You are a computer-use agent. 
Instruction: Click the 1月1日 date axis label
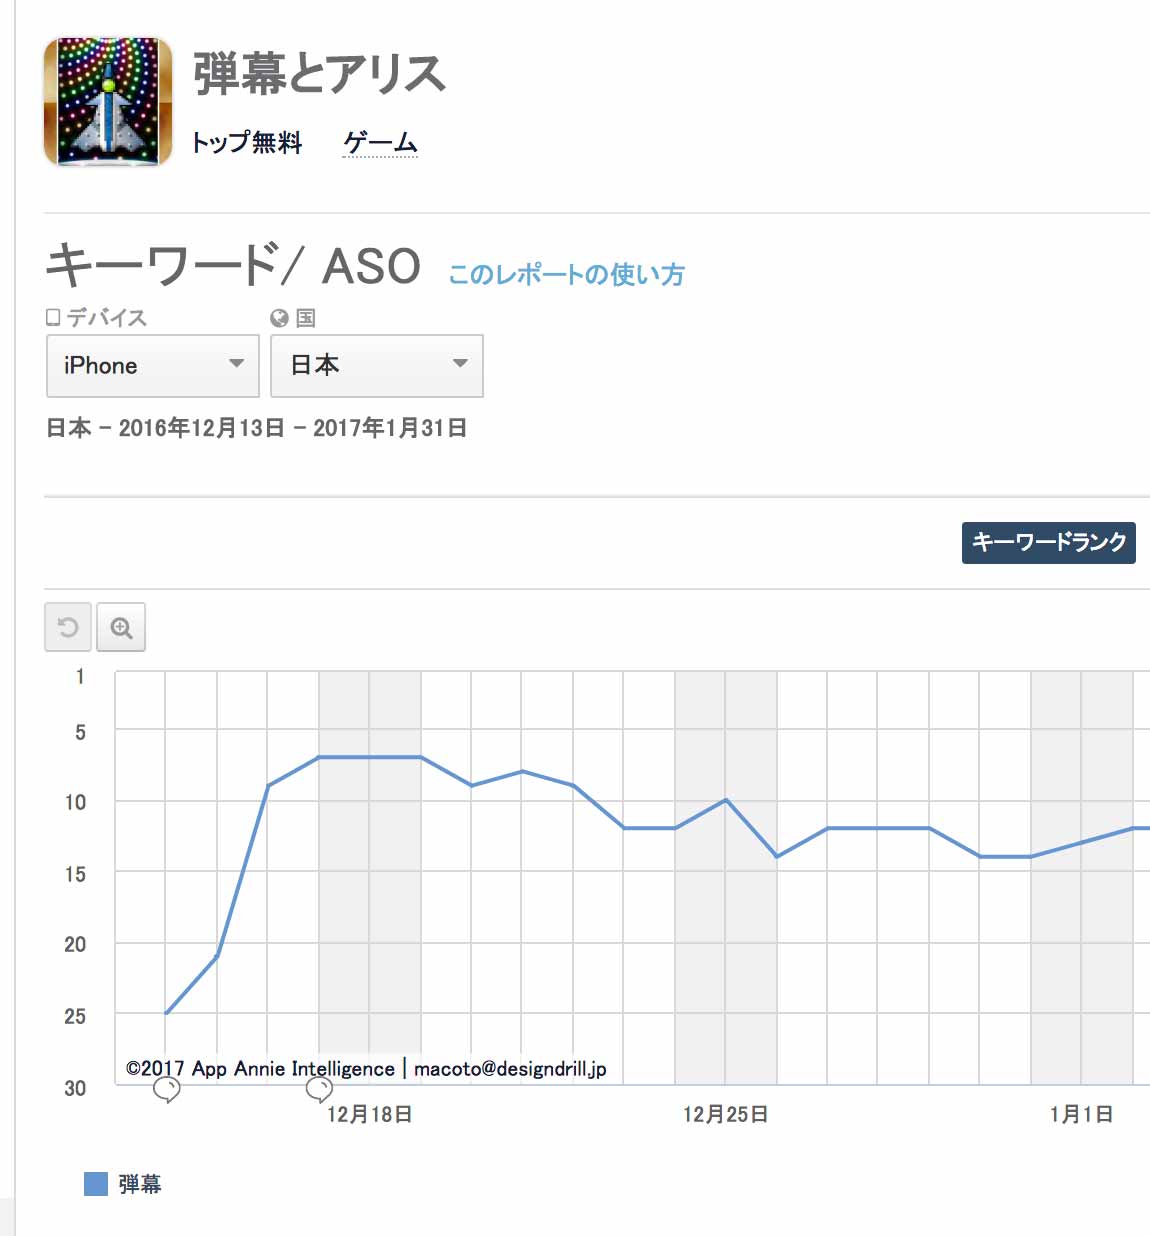(x=1081, y=1114)
